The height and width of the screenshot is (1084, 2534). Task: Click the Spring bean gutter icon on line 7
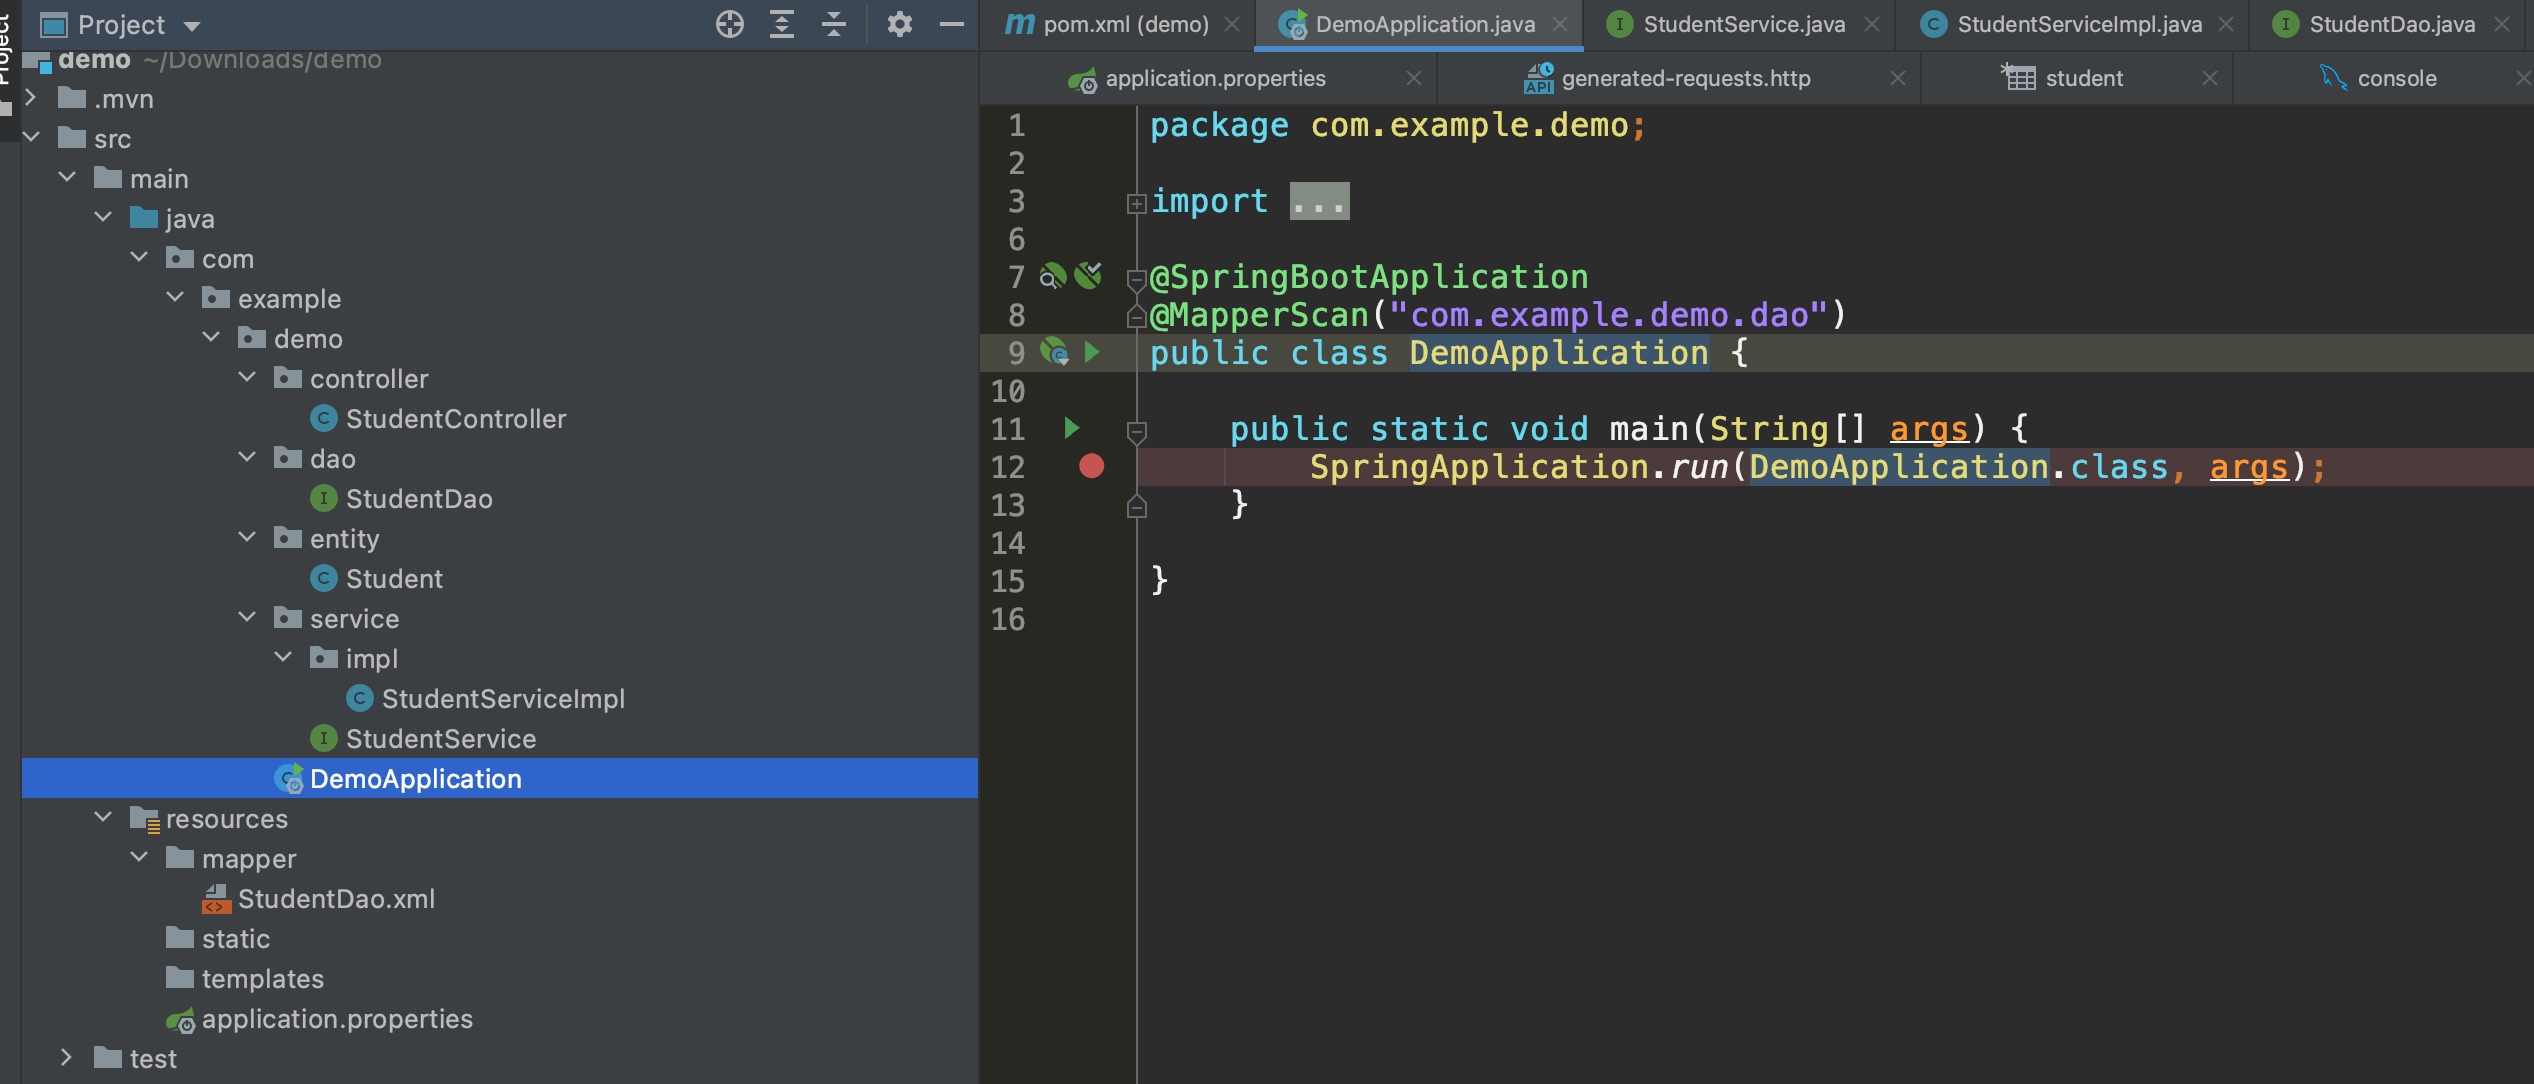point(1052,276)
